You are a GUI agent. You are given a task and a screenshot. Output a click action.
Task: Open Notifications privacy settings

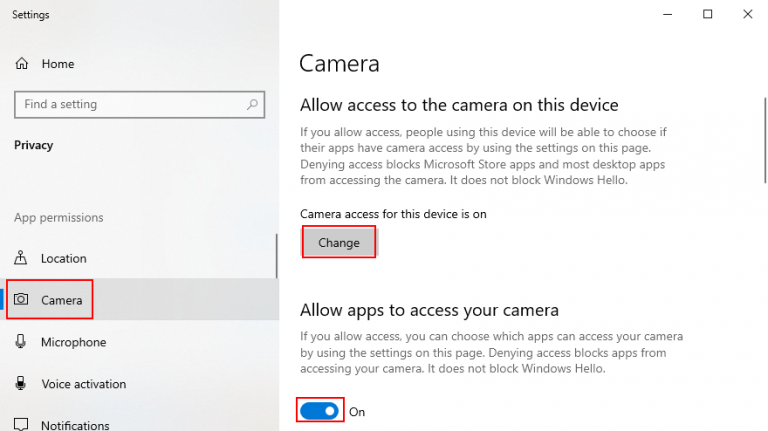click(75, 425)
